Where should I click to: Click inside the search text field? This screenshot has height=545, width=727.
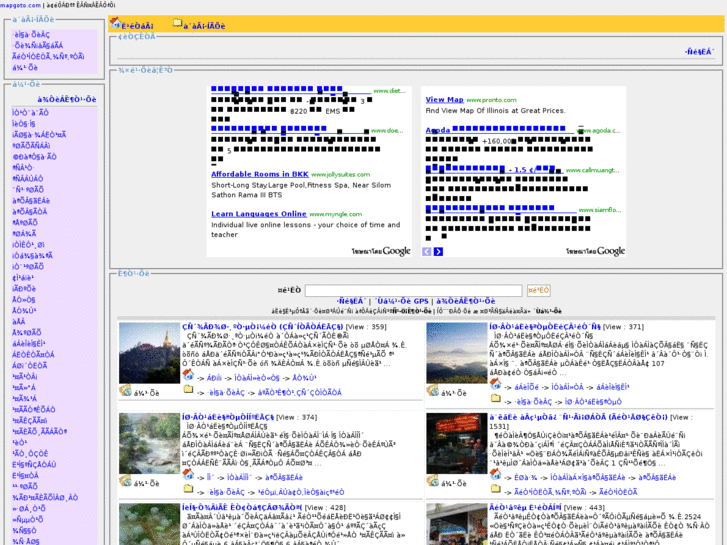(x=412, y=290)
